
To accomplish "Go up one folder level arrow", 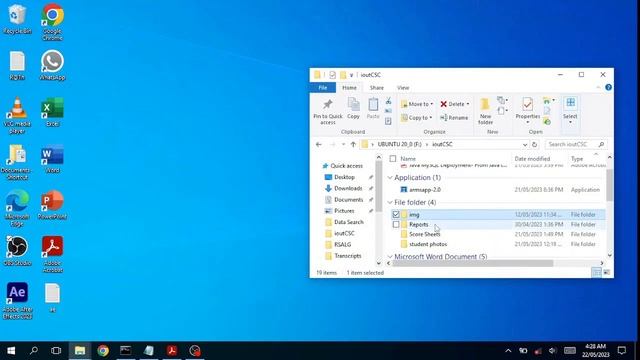I will point(353,144).
